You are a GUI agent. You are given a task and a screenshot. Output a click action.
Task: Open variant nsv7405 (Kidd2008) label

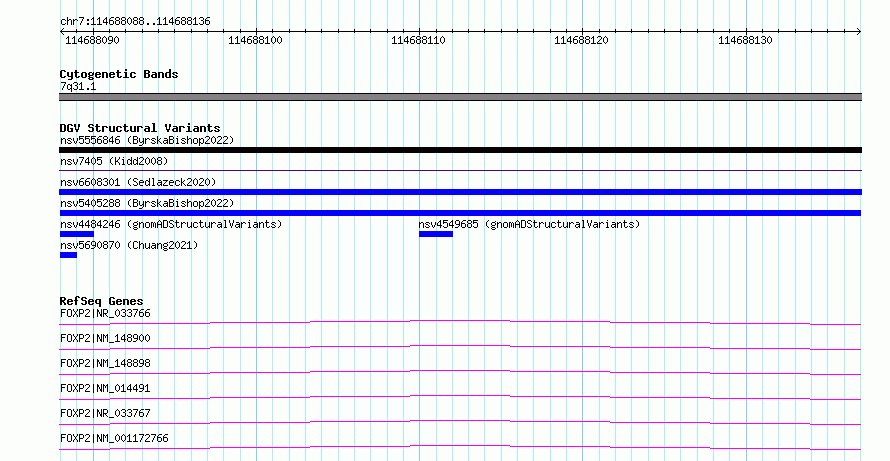tap(114, 161)
